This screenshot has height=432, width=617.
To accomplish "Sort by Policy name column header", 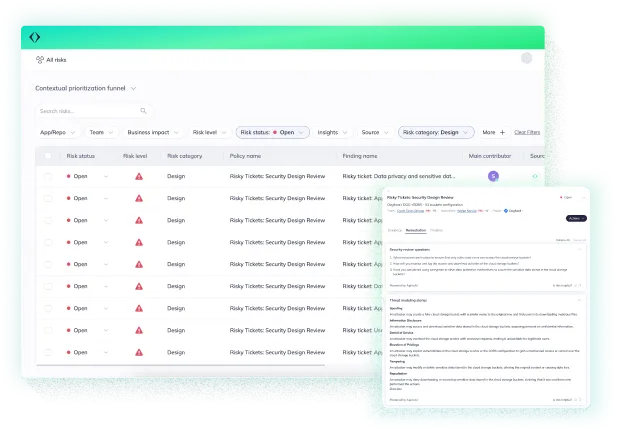I will tap(245, 156).
